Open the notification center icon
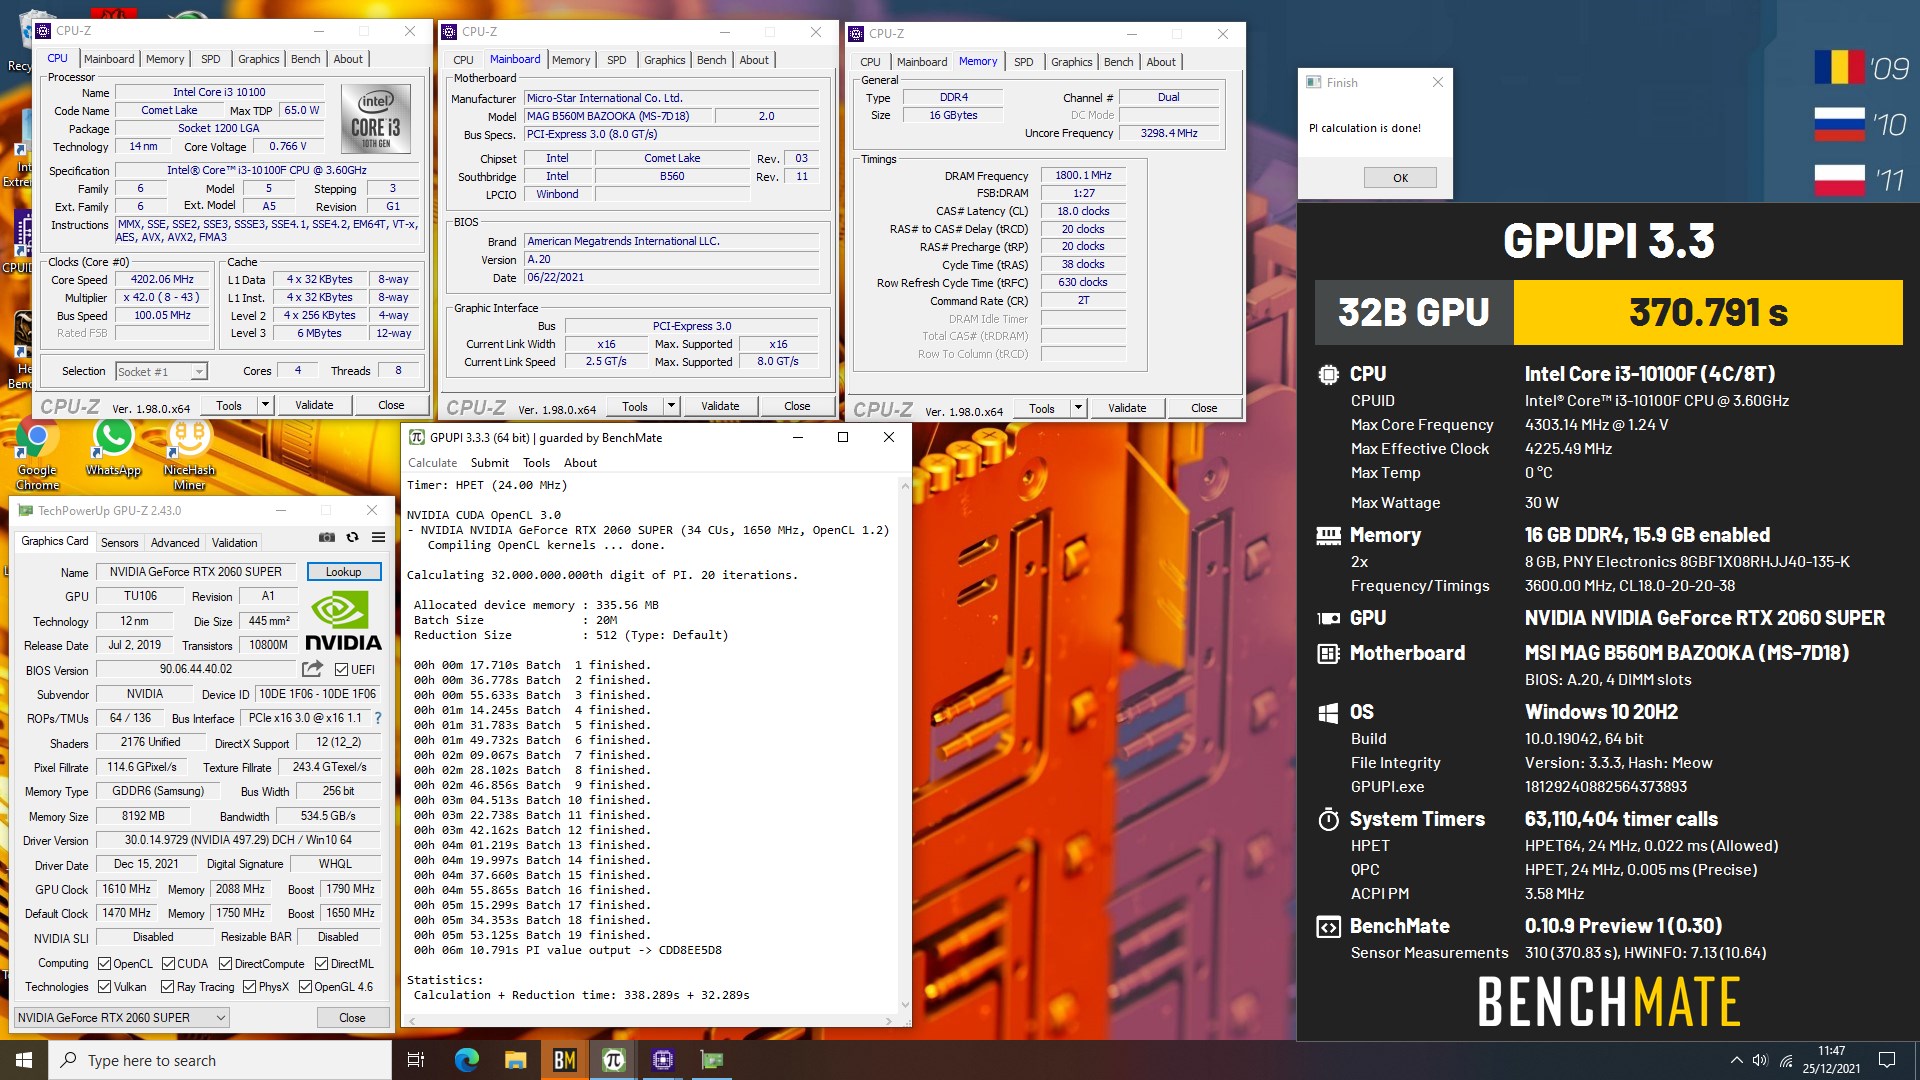The width and height of the screenshot is (1920, 1080). (1887, 1060)
